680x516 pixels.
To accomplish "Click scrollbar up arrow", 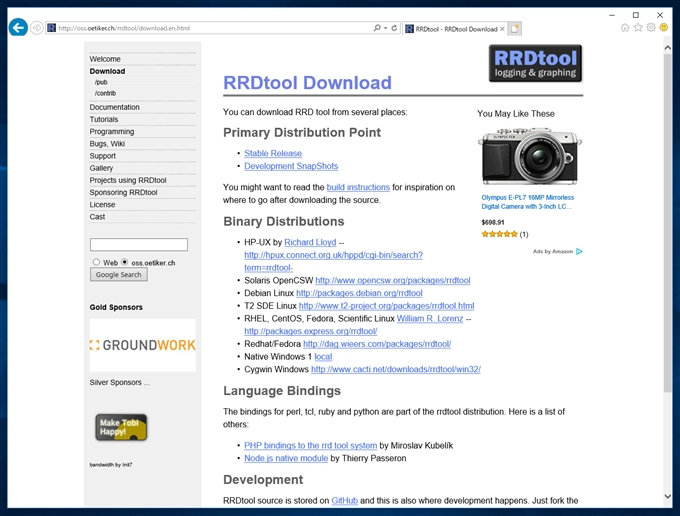I will [667, 48].
